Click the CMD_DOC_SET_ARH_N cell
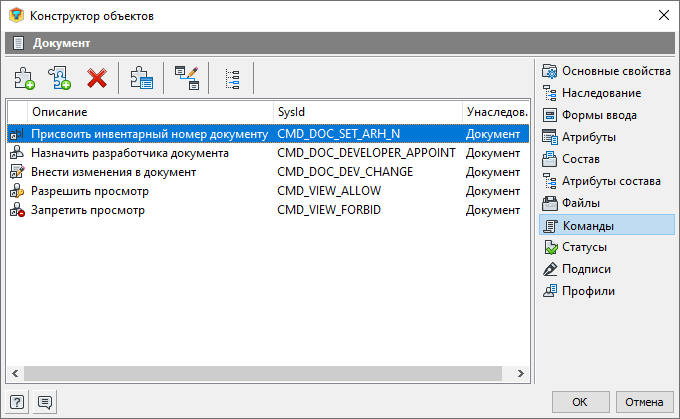The width and height of the screenshot is (680, 419). click(x=339, y=134)
